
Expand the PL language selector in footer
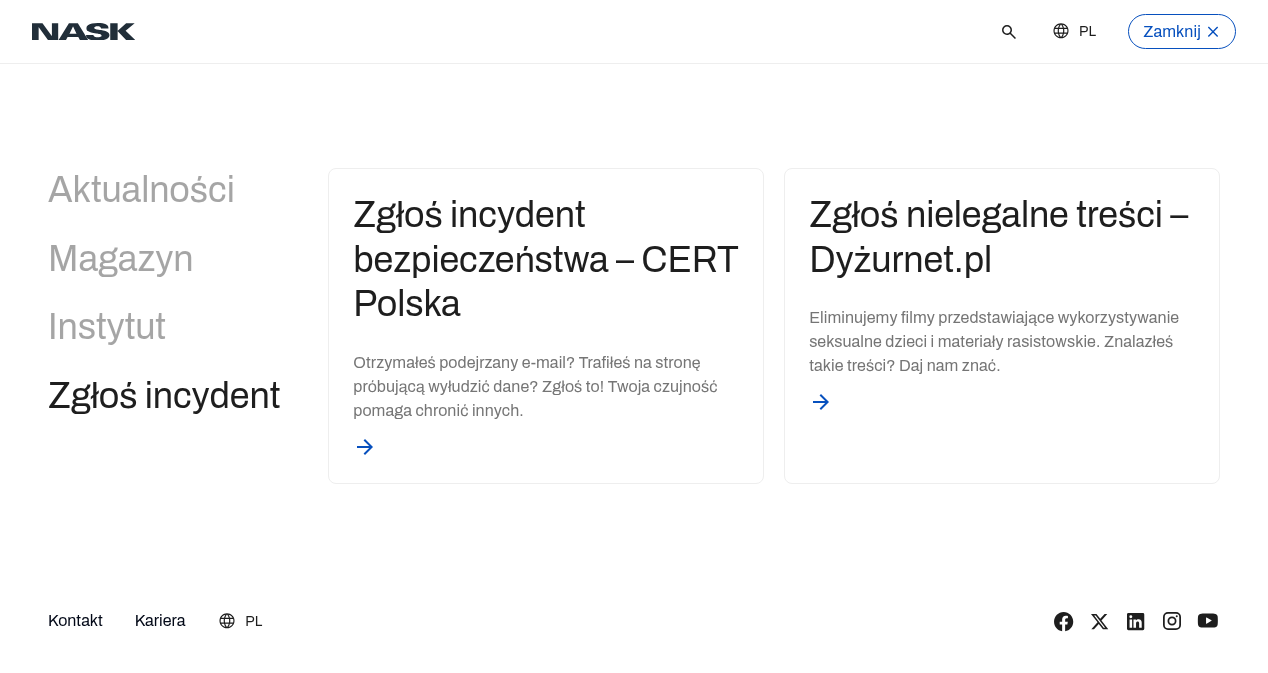[241, 621]
